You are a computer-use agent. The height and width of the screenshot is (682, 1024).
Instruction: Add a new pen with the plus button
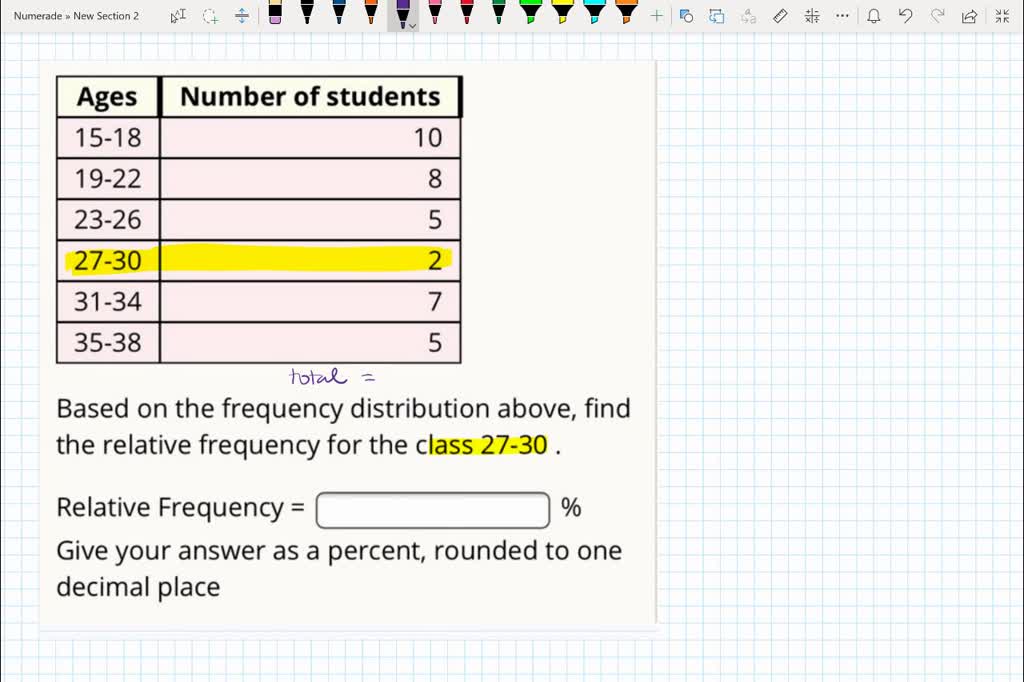[x=657, y=15]
